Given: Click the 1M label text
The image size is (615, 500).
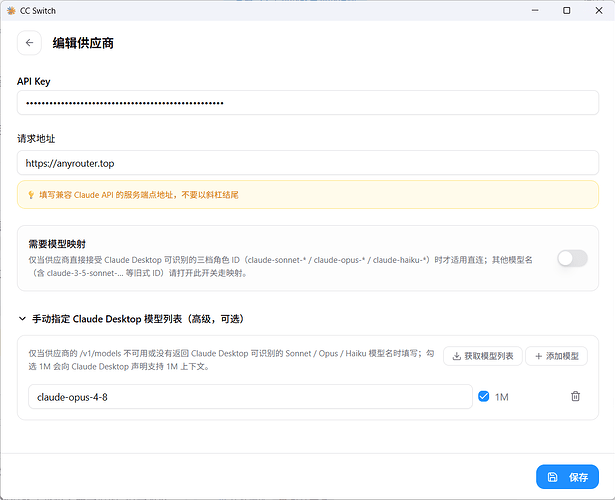Looking at the screenshot, I should pos(501,397).
